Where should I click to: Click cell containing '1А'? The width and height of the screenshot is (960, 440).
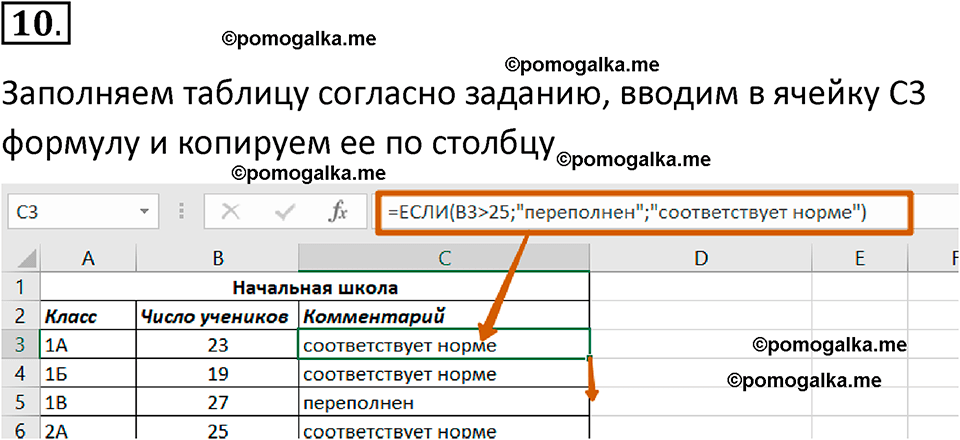pyautogui.click(x=88, y=345)
